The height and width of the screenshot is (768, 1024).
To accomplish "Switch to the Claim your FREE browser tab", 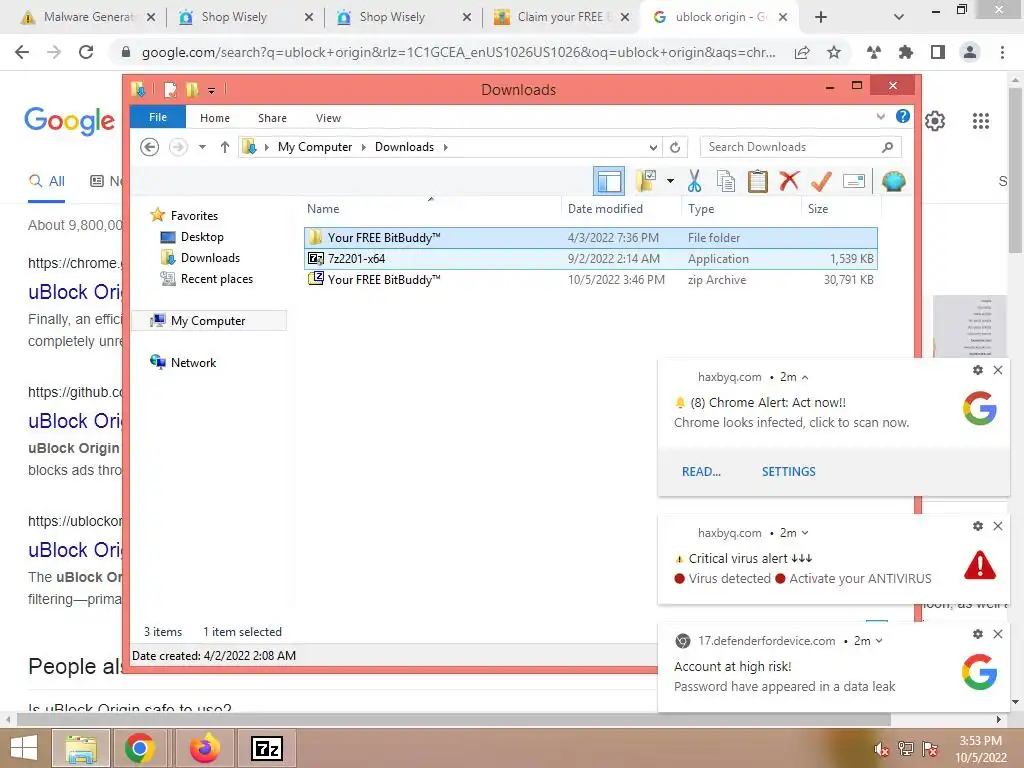I will pos(562,17).
